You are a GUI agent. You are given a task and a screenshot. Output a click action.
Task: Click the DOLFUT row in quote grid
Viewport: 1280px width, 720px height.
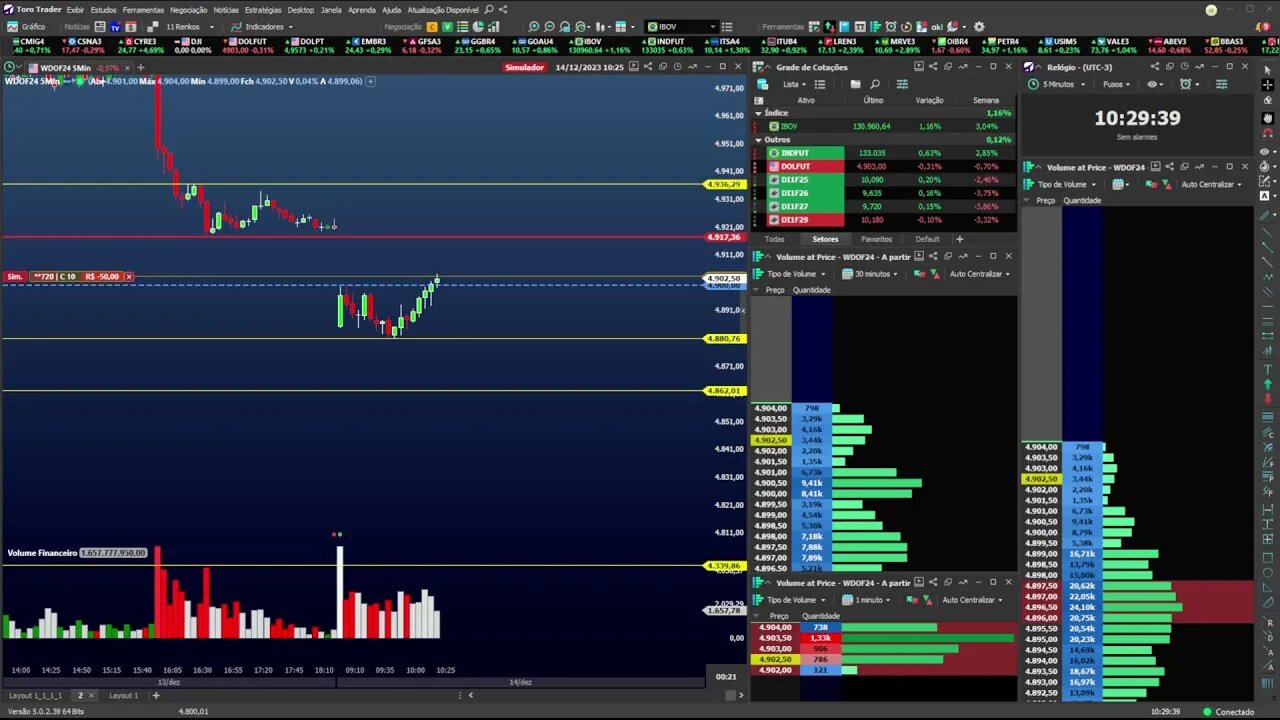884,166
